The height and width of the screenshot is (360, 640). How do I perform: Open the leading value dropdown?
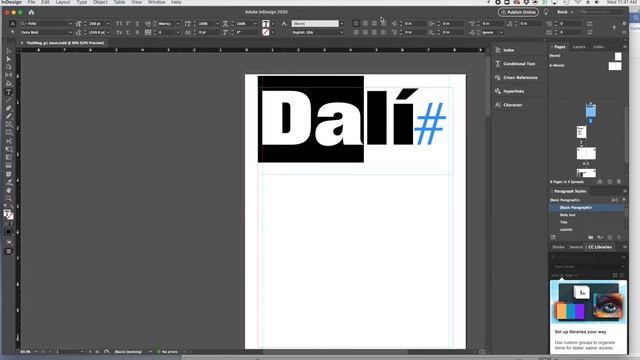[x=109, y=32]
